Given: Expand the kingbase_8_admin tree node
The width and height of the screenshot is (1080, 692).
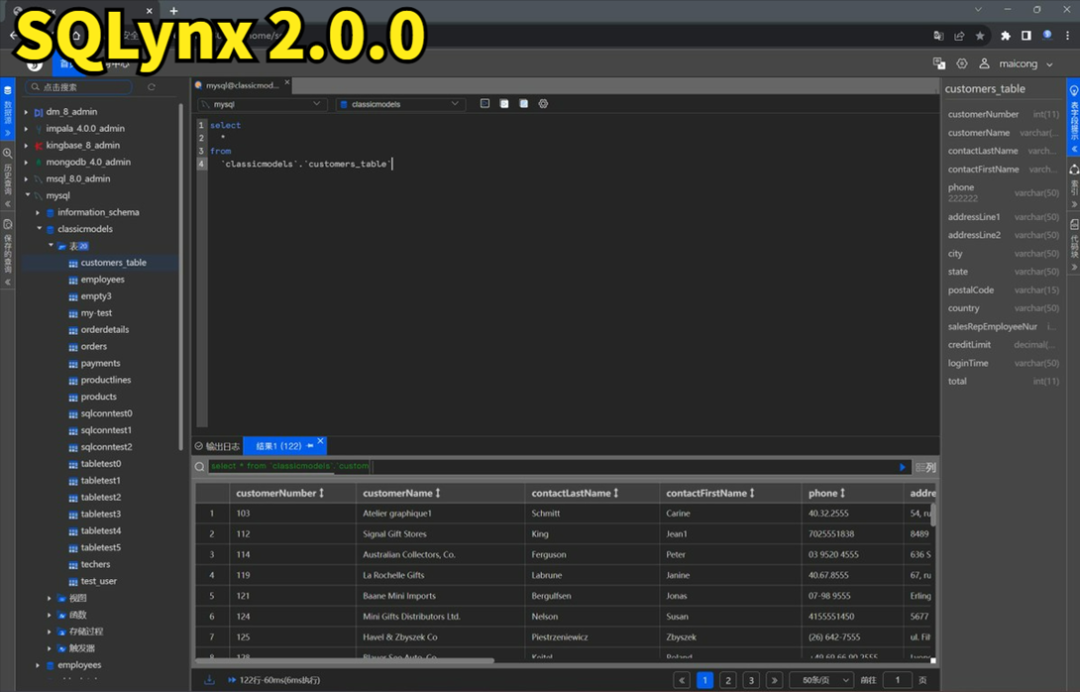Looking at the screenshot, I should tap(26, 145).
